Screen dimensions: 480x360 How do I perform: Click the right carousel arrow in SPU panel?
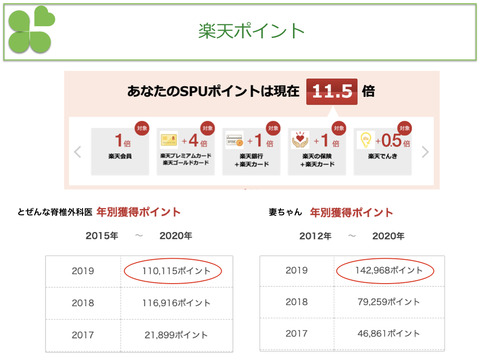pos(425,152)
